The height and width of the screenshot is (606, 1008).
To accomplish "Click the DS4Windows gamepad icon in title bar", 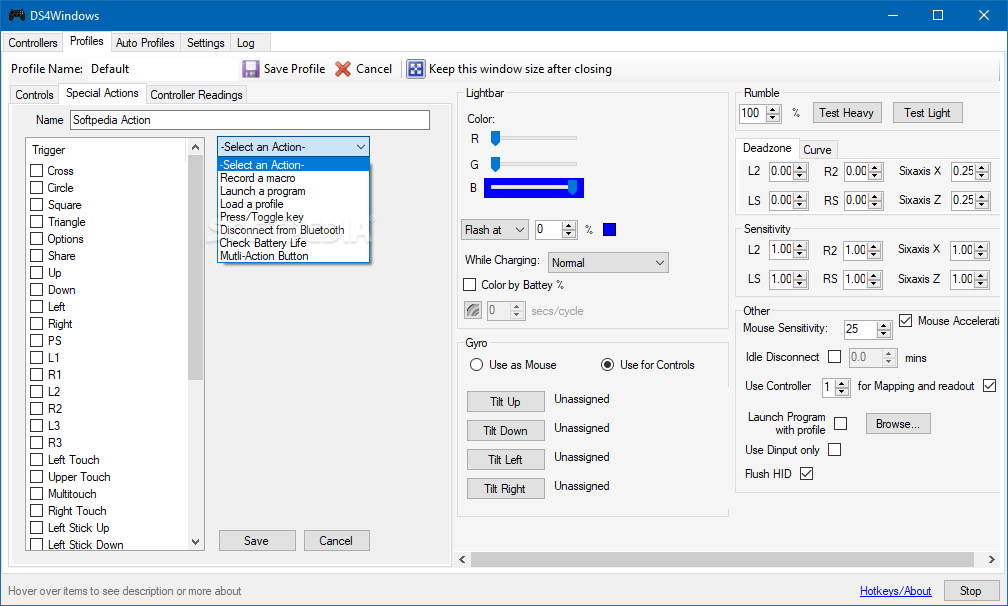I will (x=16, y=15).
